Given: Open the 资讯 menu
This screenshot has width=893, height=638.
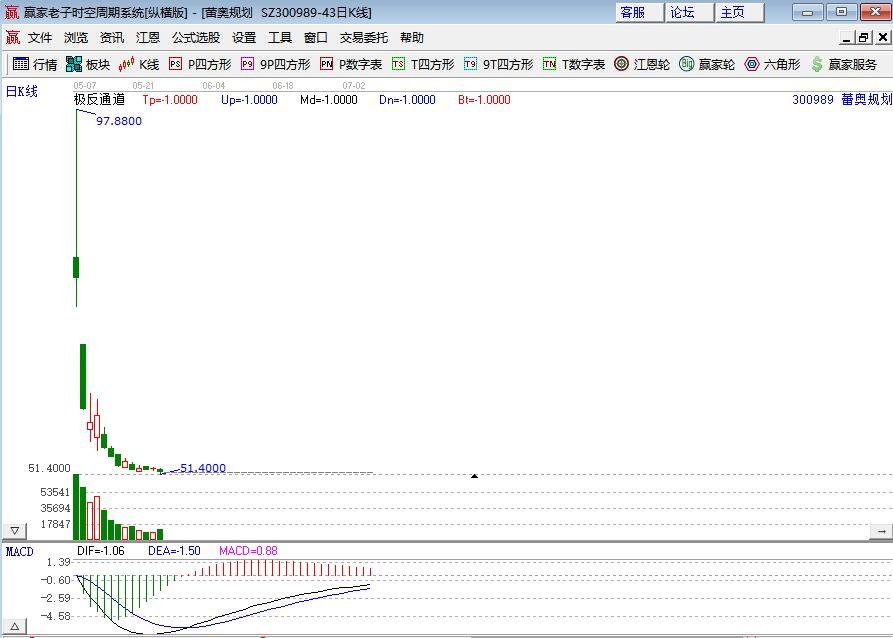Looking at the screenshot, I should (x=112, y=38).
